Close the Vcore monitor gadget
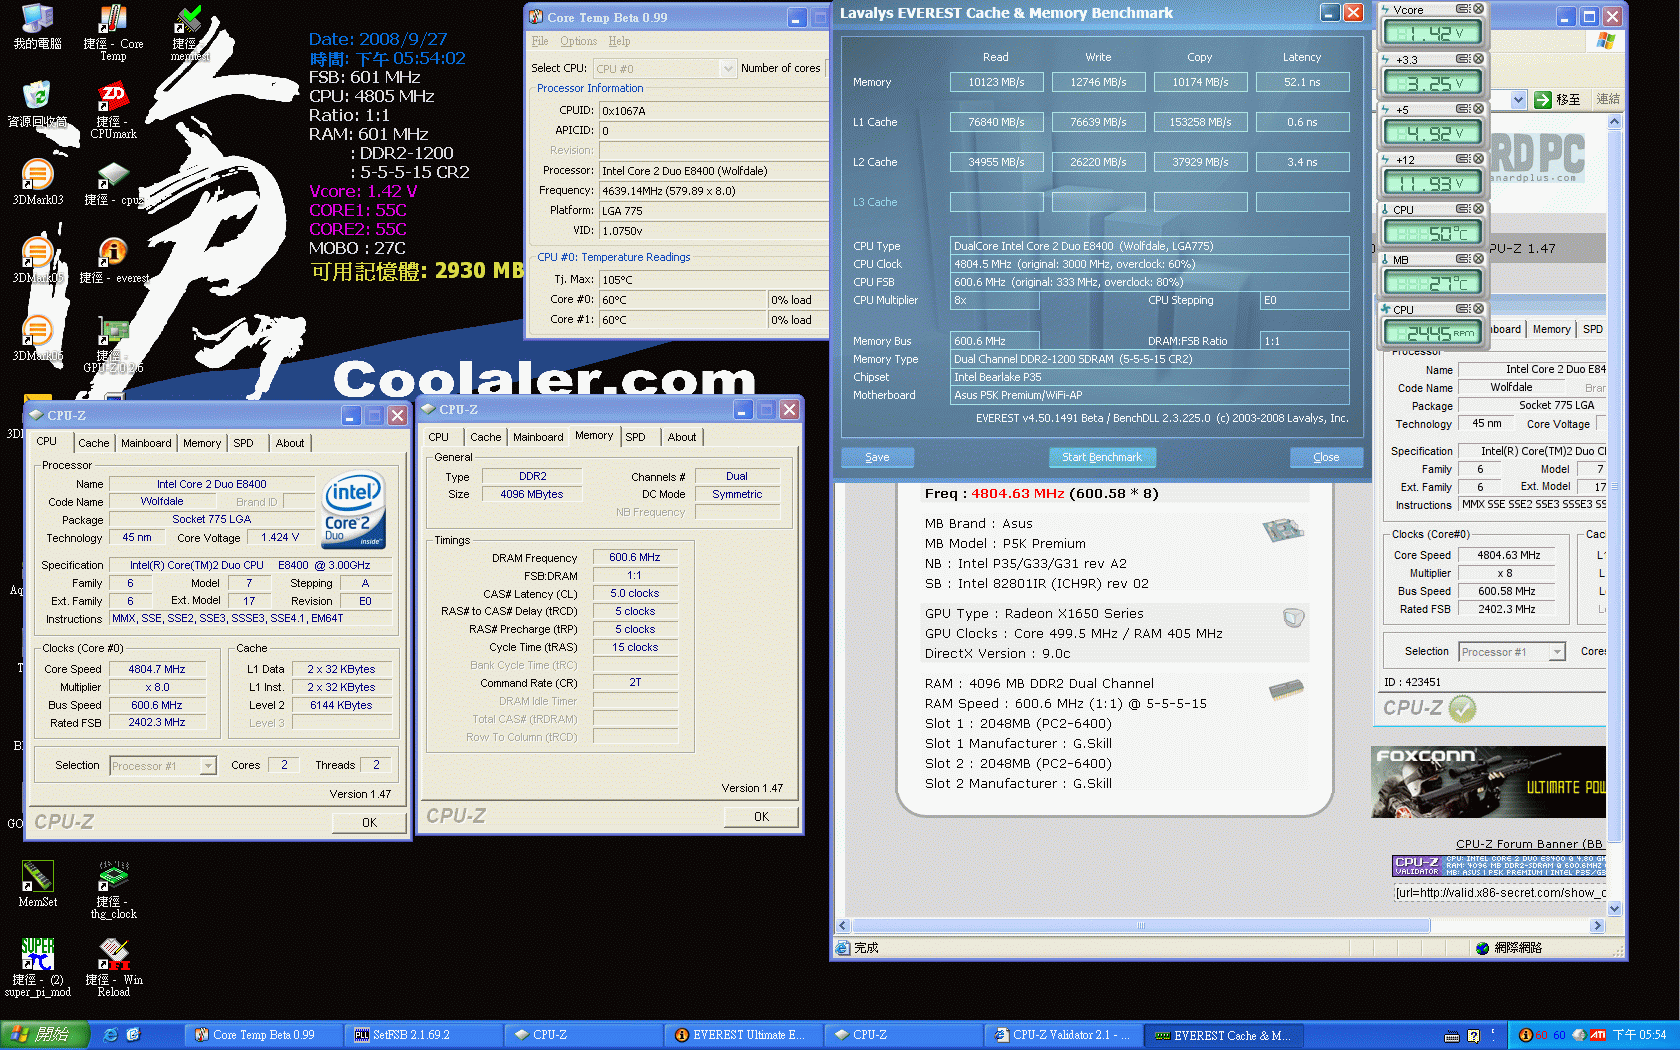1680x1050 pixels. point(1478,9)
